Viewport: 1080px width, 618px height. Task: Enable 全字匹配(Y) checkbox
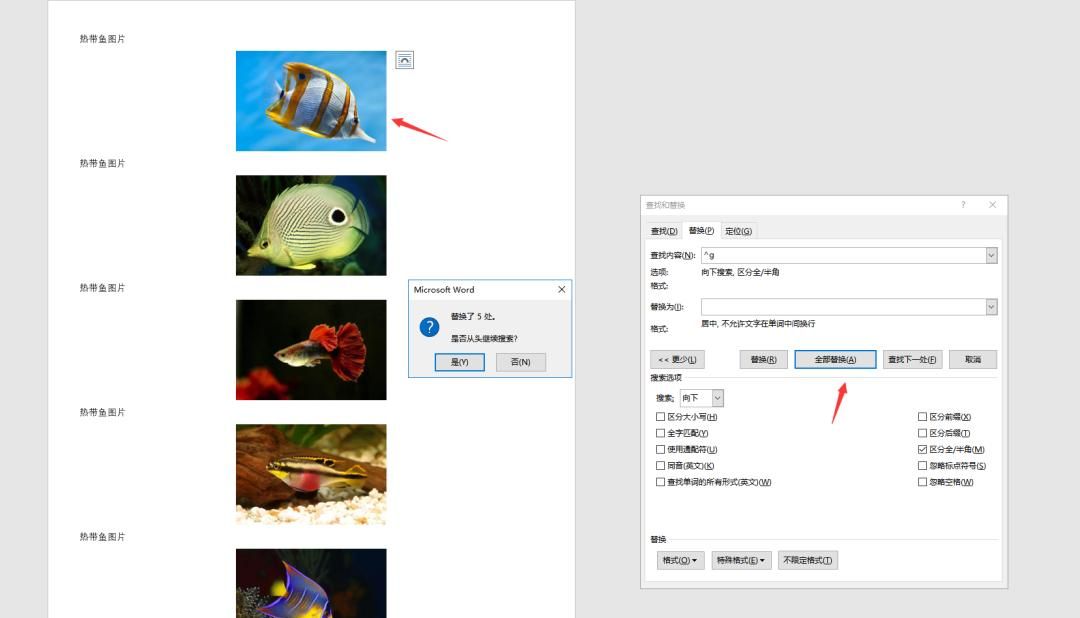tap(661, 433)
